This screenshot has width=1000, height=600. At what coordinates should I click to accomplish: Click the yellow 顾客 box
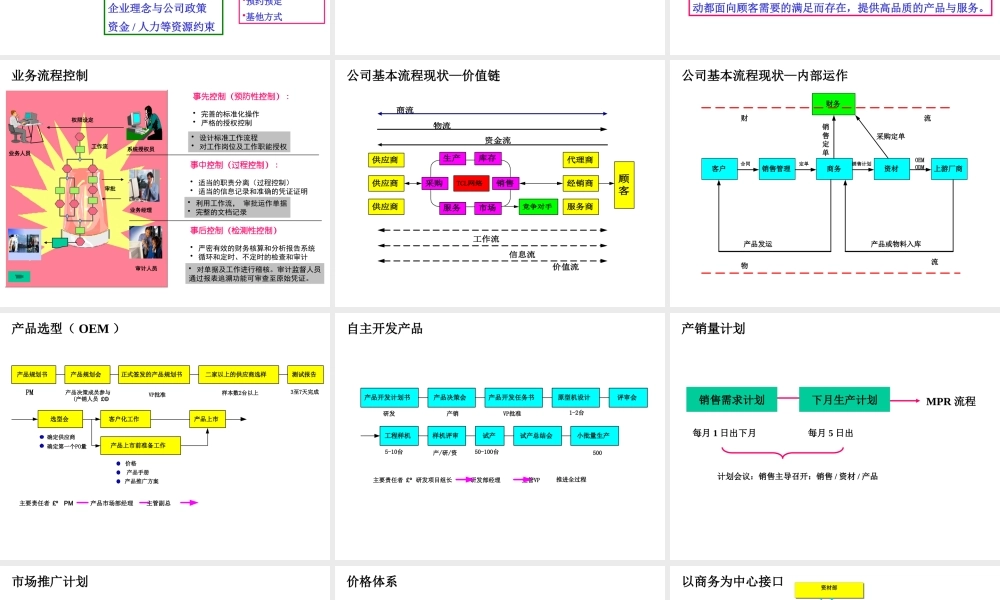click(624, 185)
